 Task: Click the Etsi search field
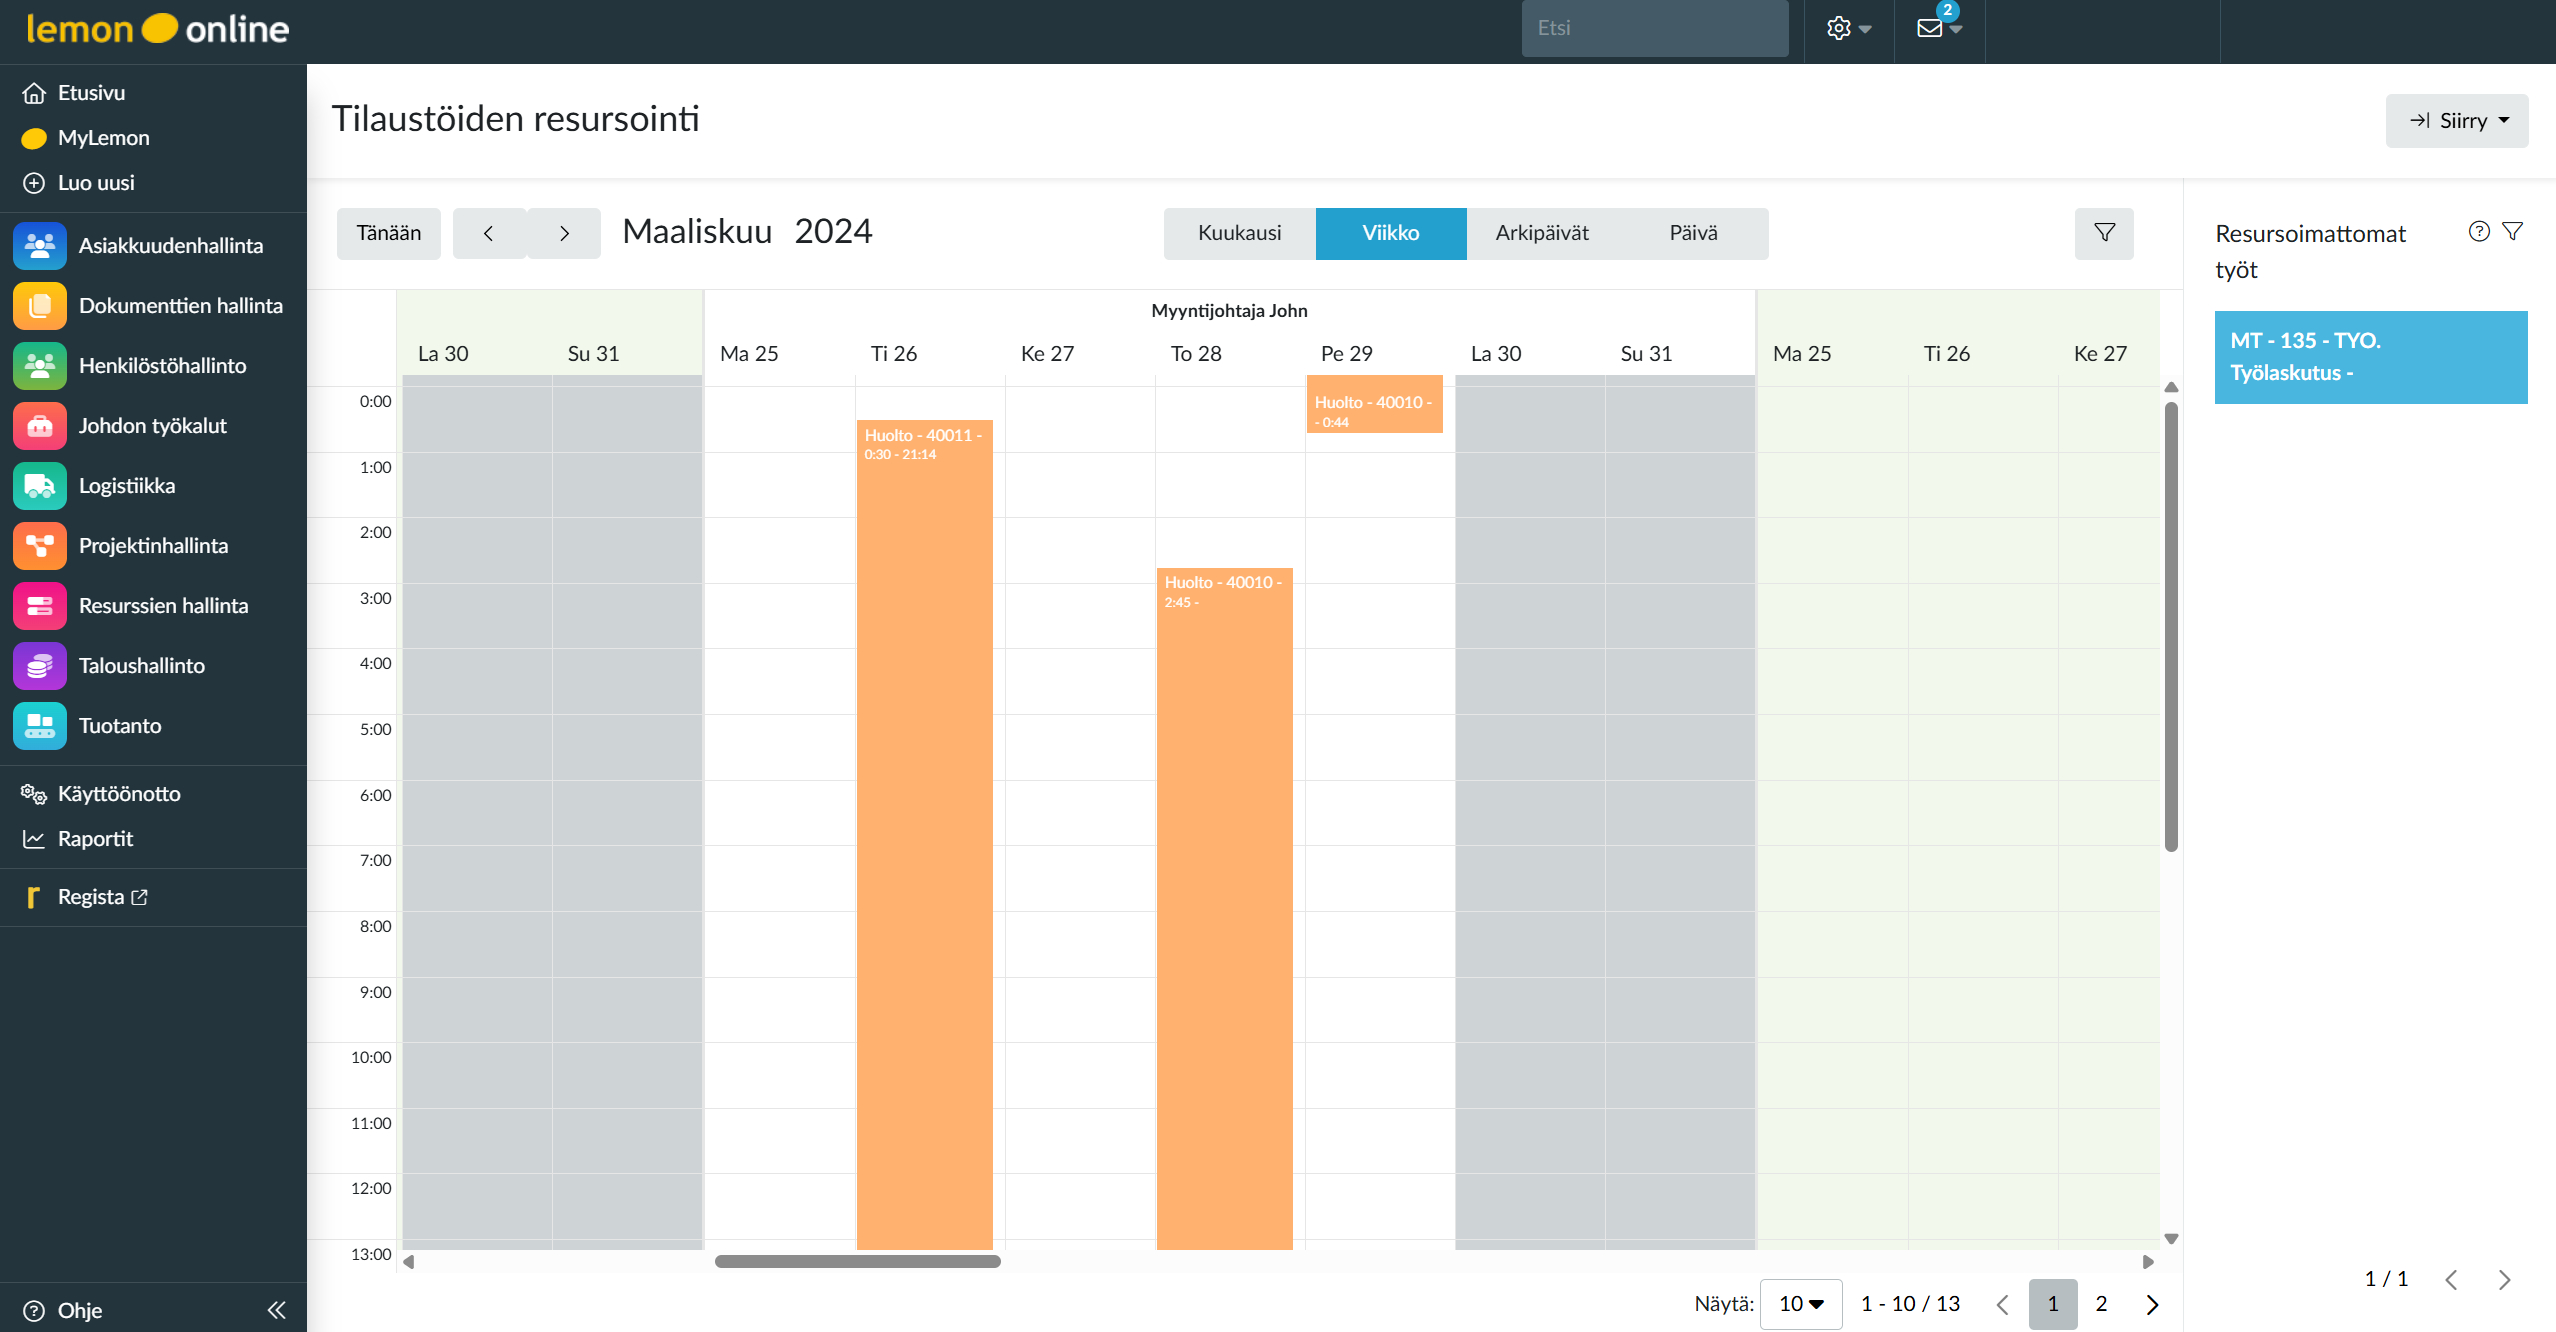click(1654, 28)
